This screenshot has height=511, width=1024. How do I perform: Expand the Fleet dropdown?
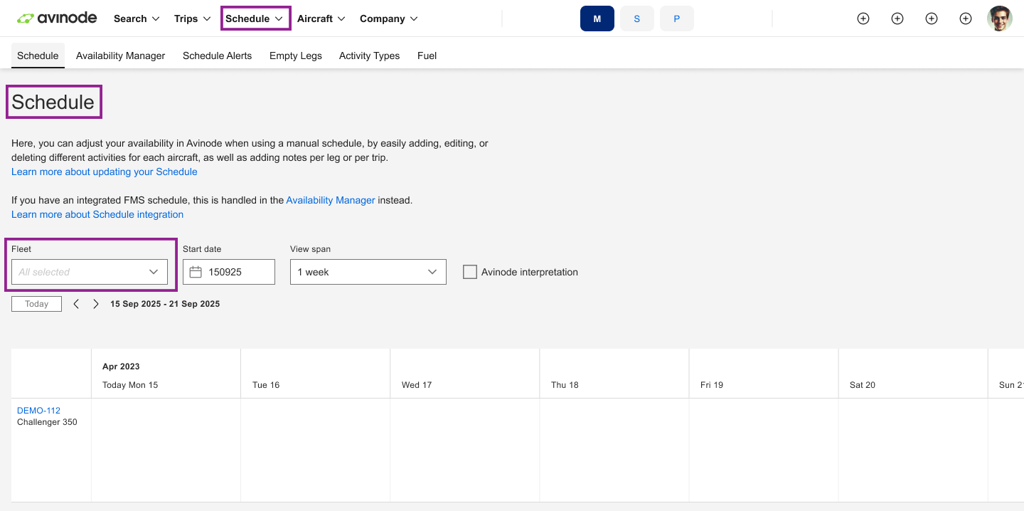coord(89,272)
